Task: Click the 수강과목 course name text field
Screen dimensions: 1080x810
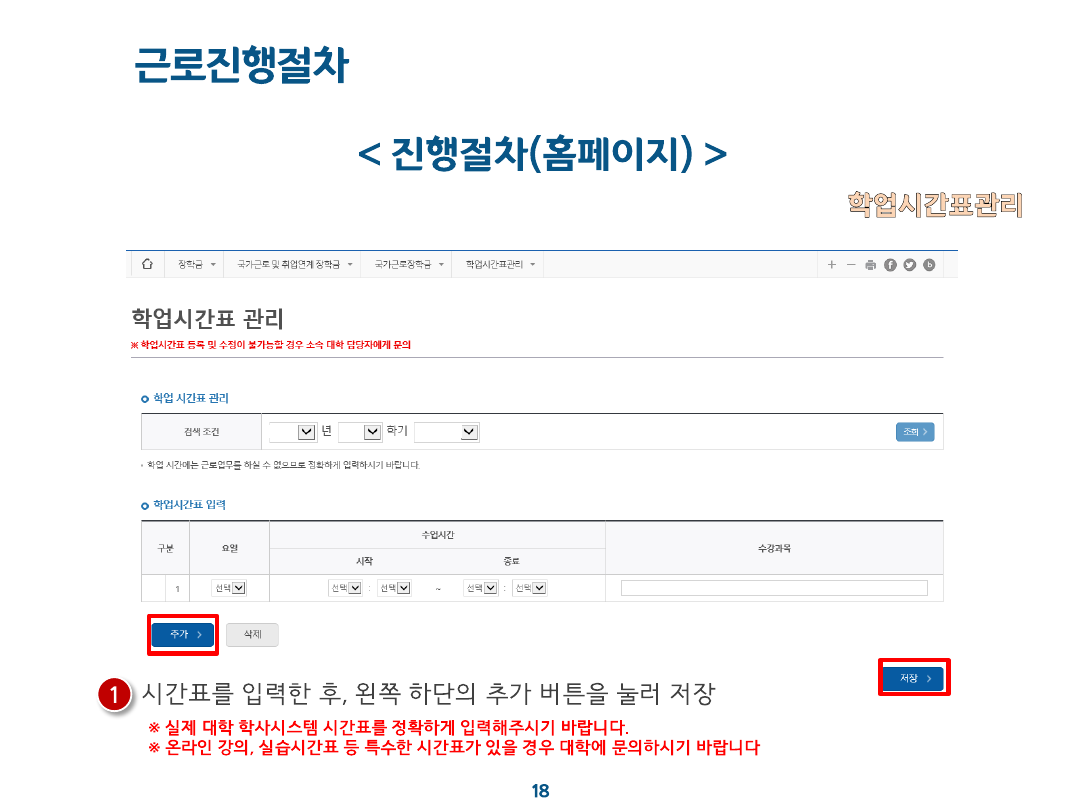Action: (773, 588)
